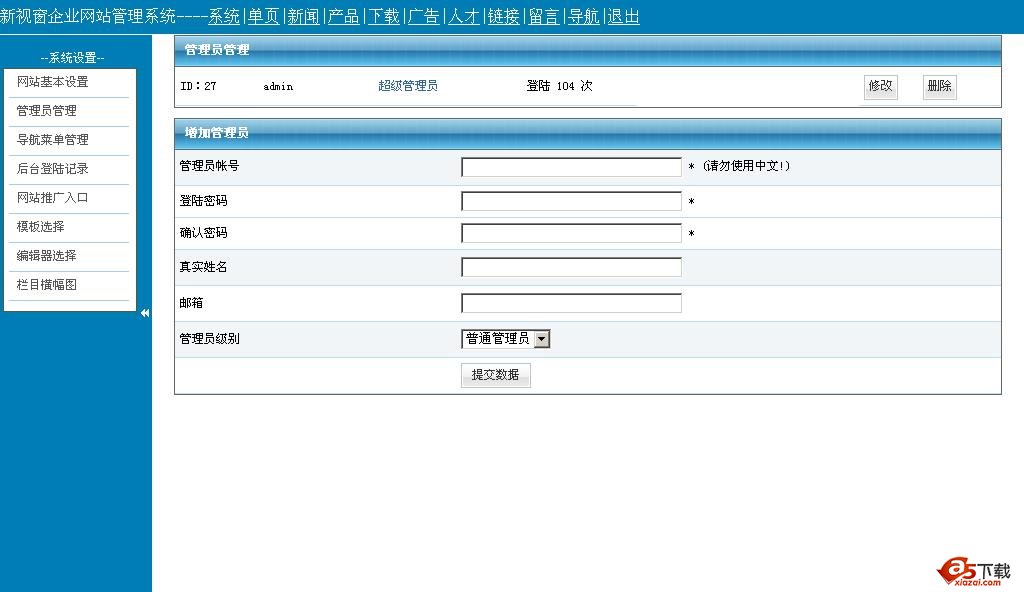The width and height of the screenshot is (1024, 592).
Task: Collapse the sidebar with the double-arrow icon
Action: tap(145, 313)
